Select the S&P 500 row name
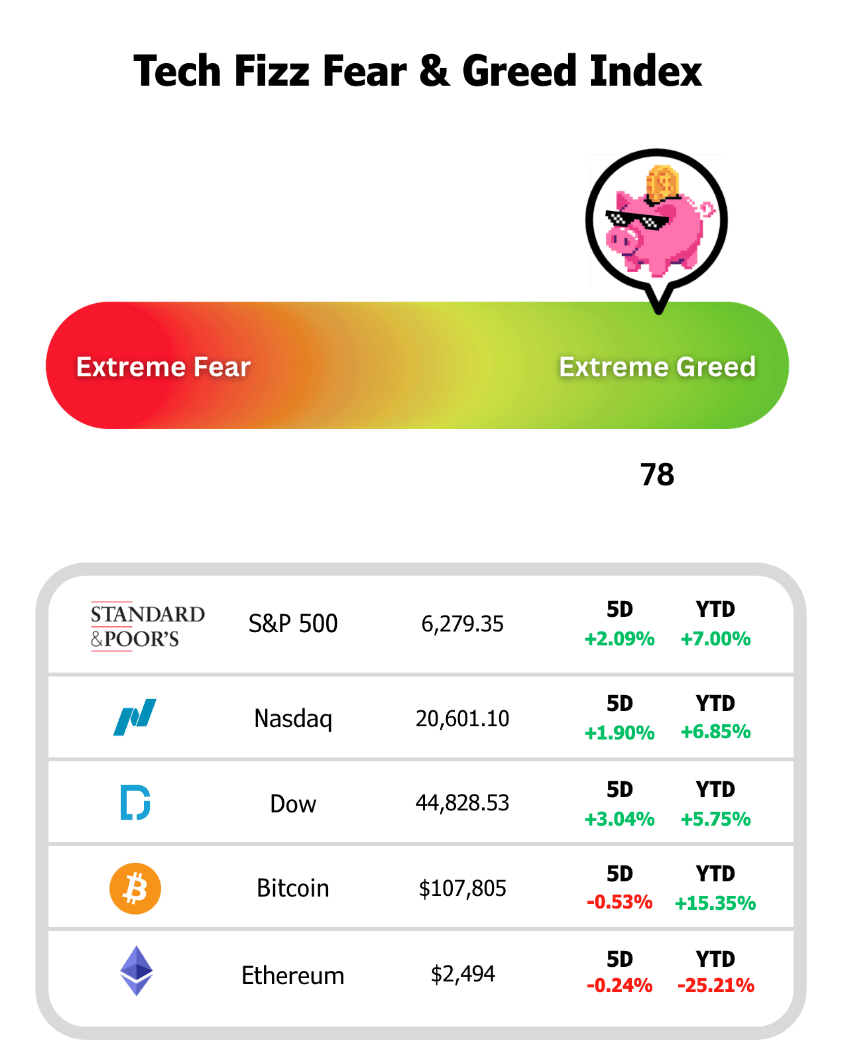 [293, 623]
